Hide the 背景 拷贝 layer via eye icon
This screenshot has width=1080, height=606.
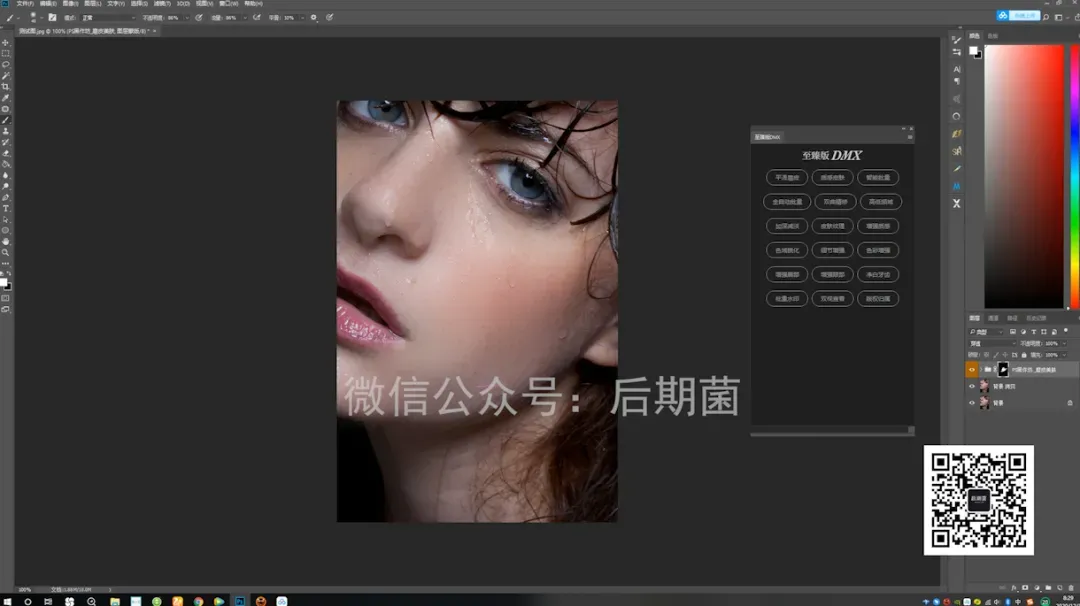coord(972,386)
